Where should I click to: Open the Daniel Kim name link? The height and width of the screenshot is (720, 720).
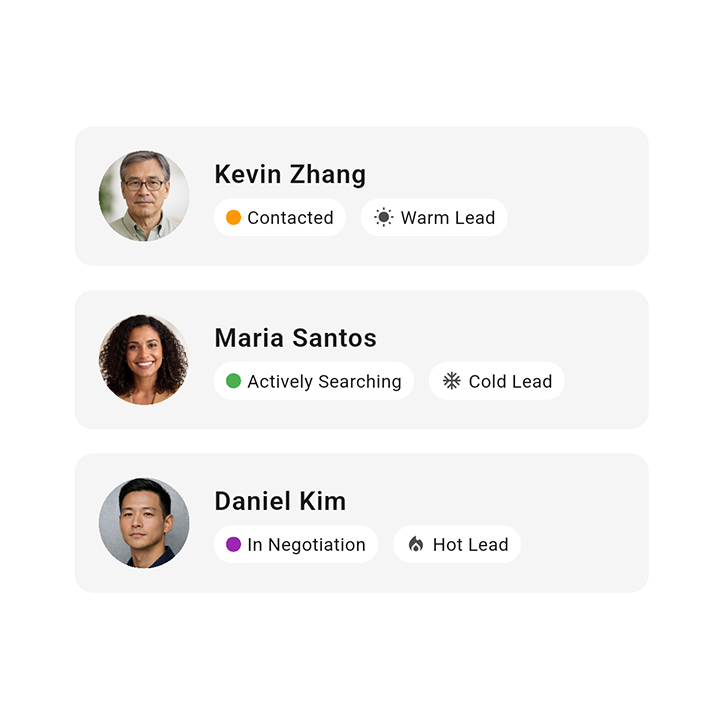tap(280, 501)
